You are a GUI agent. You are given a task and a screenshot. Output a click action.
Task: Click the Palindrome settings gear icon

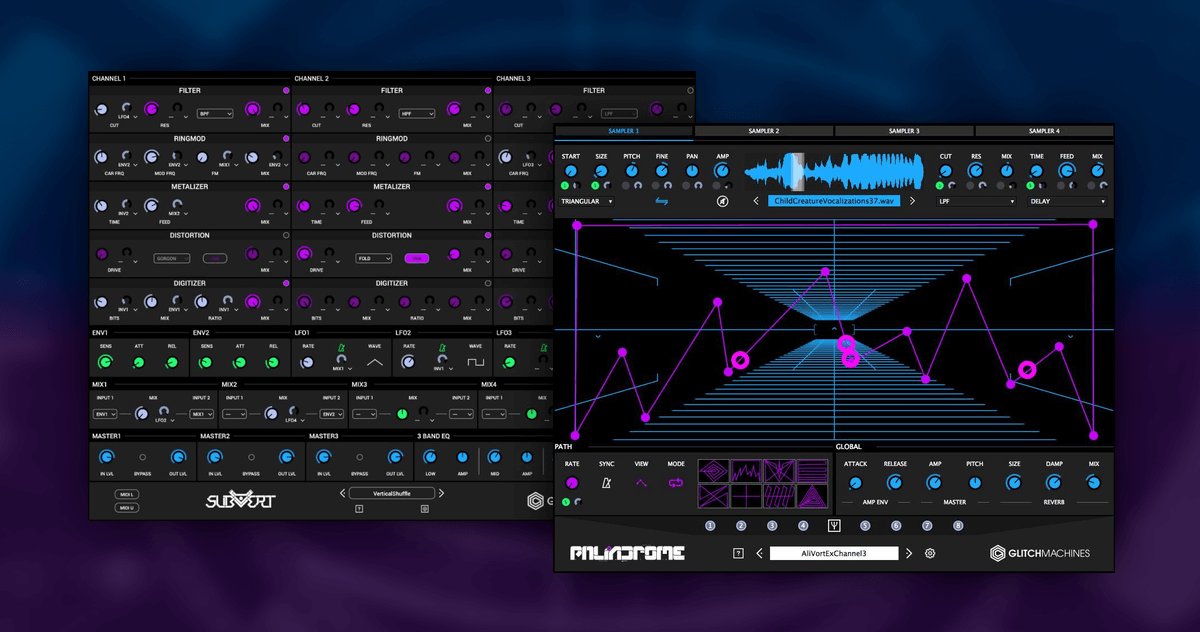coord(930,553)
